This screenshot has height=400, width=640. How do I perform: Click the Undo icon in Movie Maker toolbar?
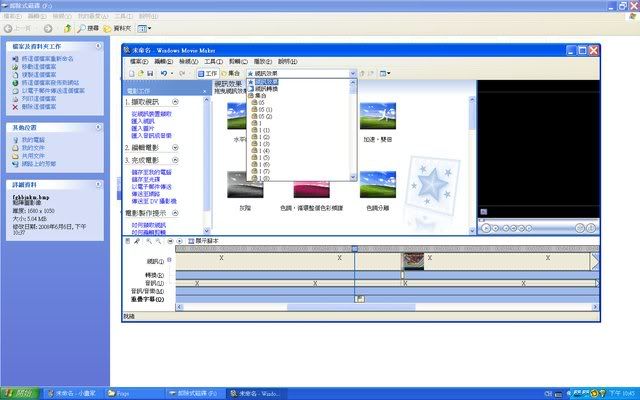pyautogui.click(x=162, y=73)
